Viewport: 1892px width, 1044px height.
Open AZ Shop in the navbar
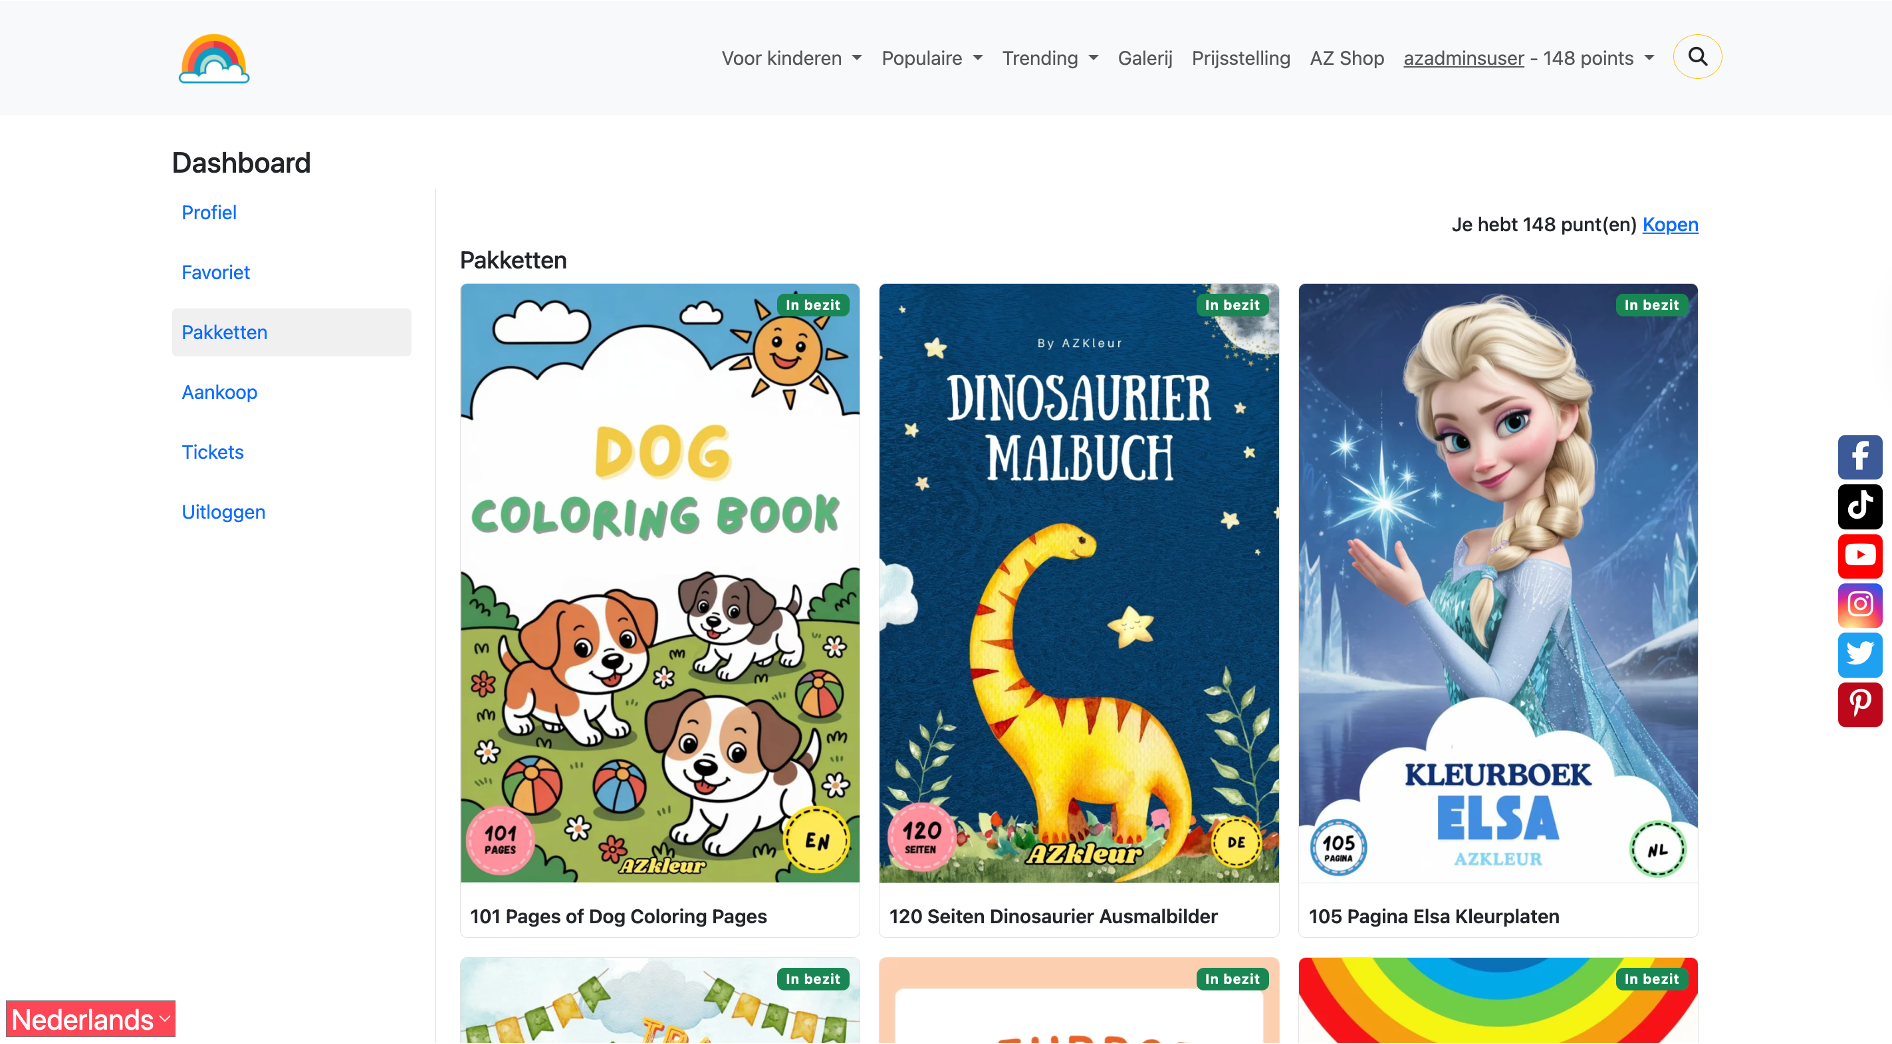(x=1347, y=58)
